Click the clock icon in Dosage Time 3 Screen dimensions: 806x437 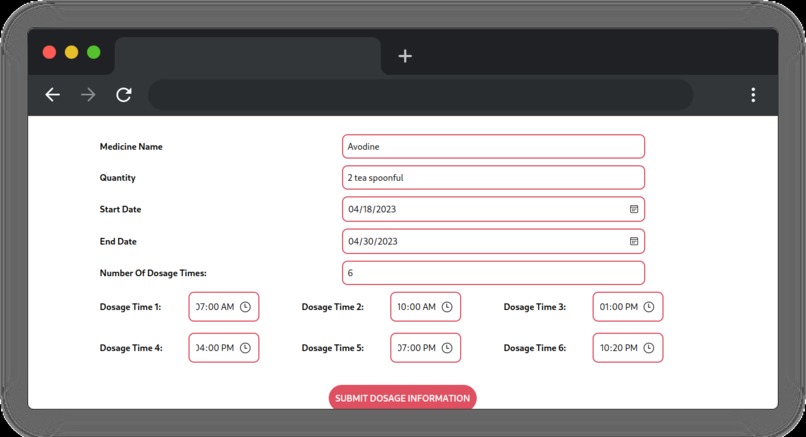click(649, 307)
